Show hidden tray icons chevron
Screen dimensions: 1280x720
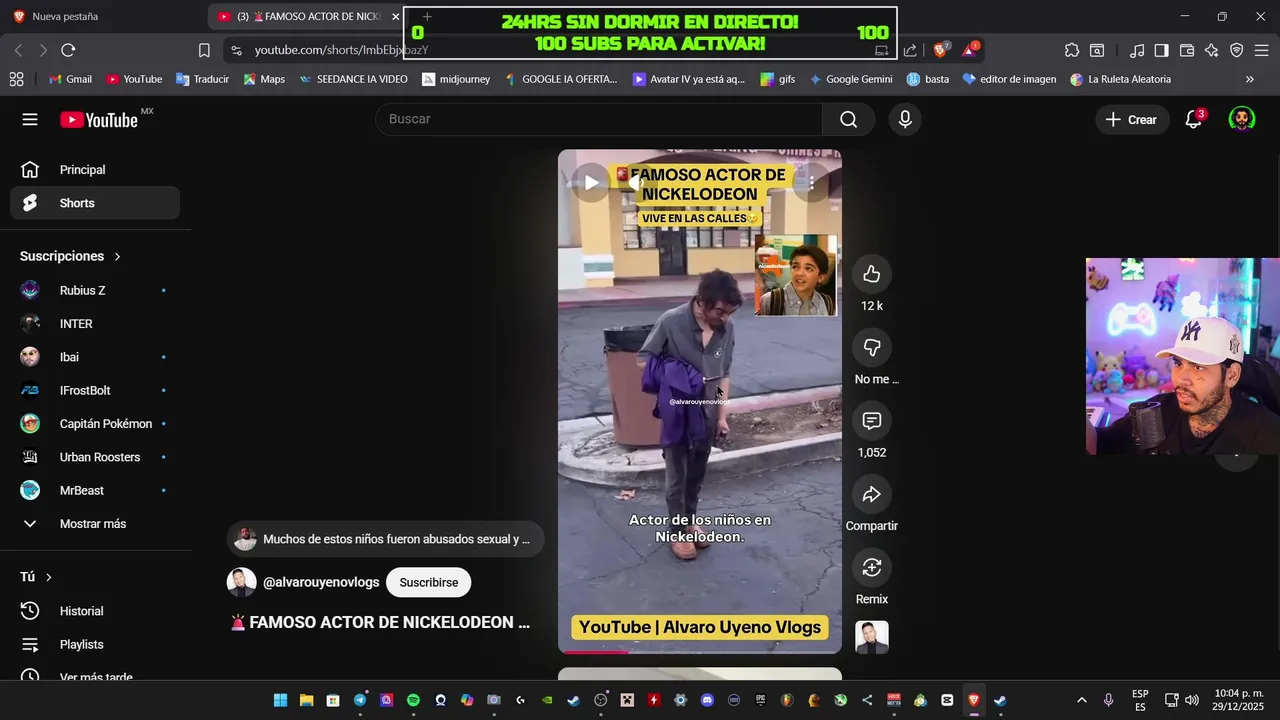[1081, 700]
